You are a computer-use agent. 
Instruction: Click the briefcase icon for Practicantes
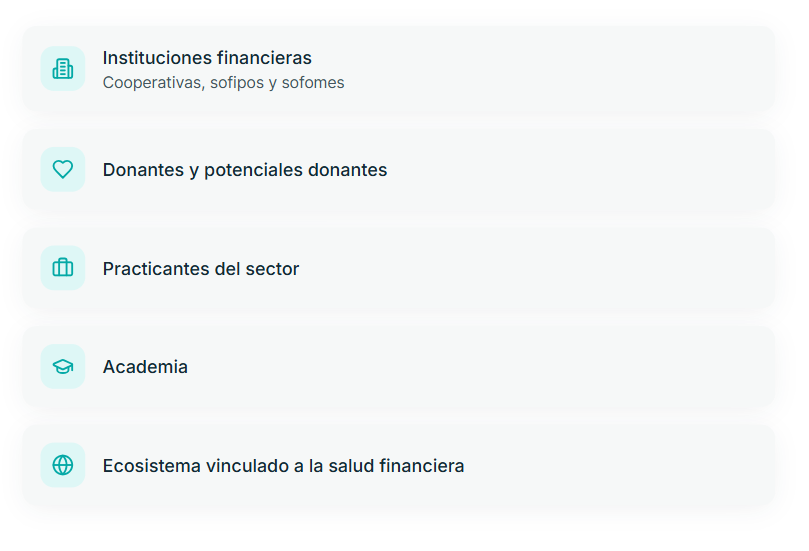click(x=63, y=268)
